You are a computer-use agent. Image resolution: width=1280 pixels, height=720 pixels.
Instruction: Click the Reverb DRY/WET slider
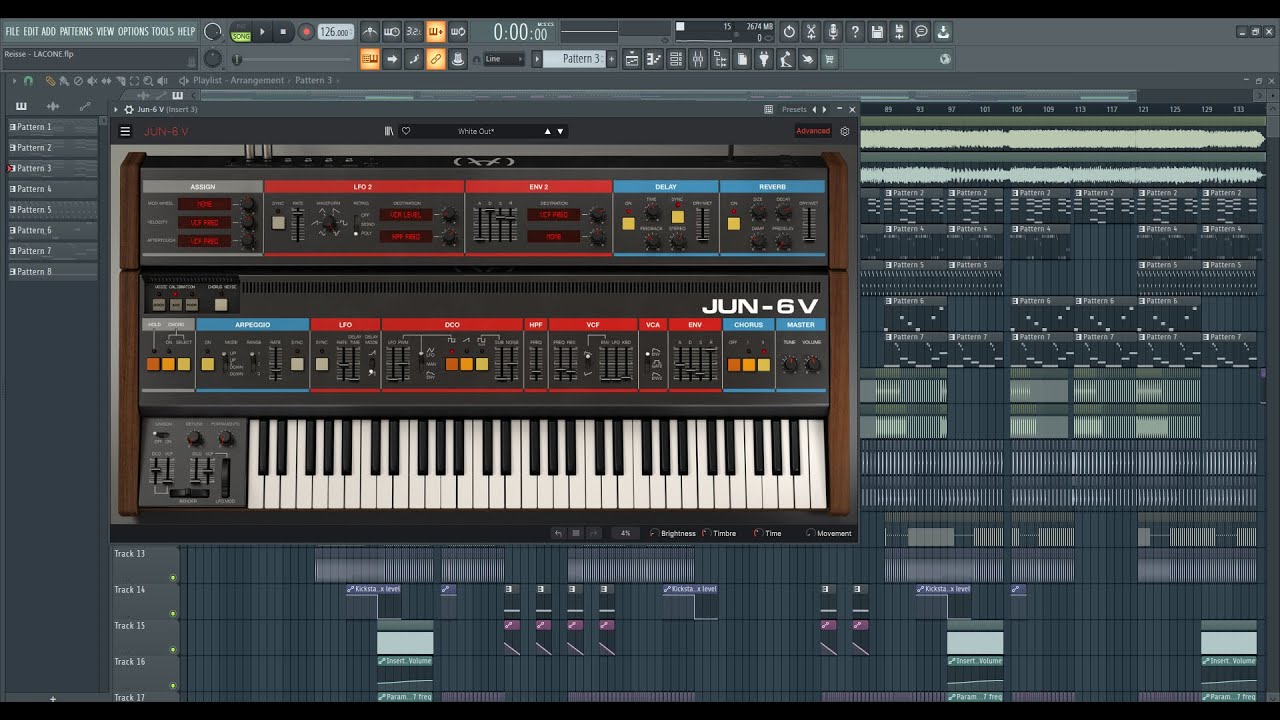[x=808, y=225]
